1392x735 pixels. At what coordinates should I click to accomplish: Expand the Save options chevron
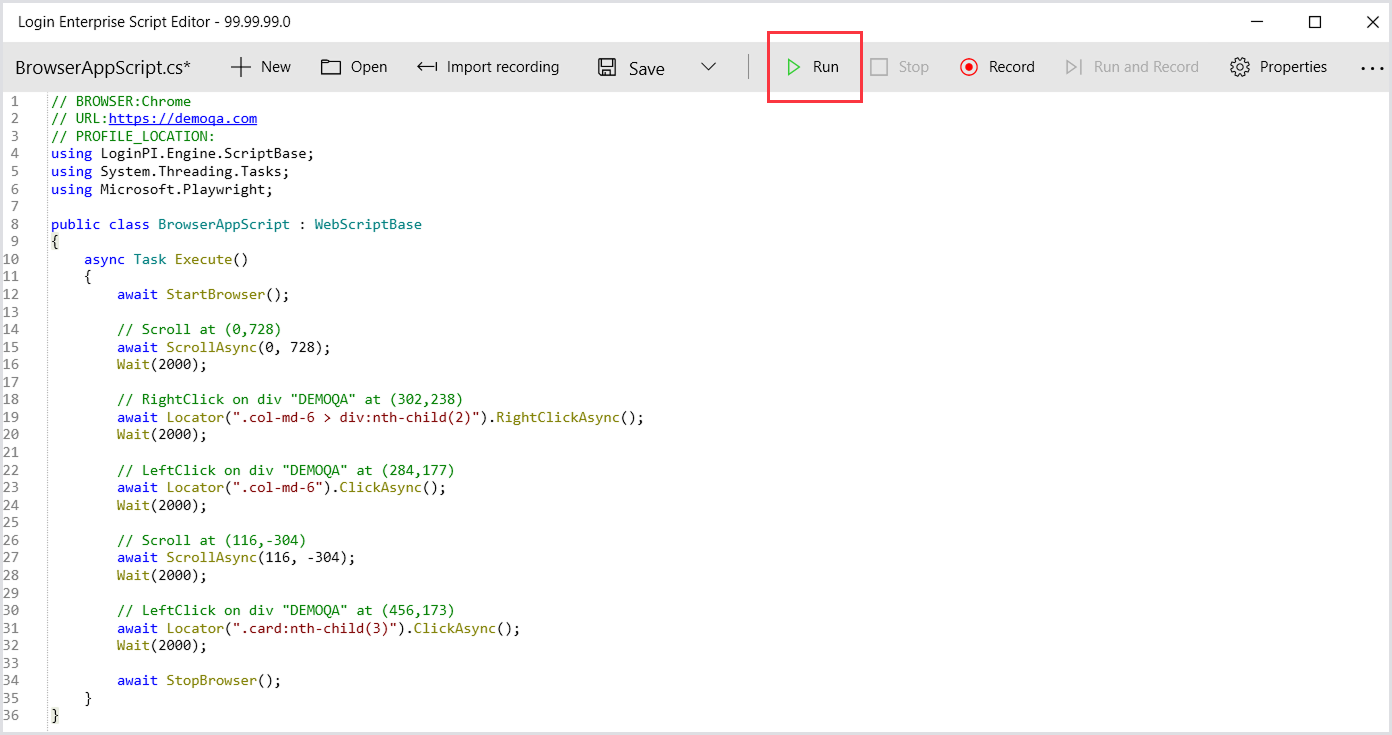click(x=708, y=67)
